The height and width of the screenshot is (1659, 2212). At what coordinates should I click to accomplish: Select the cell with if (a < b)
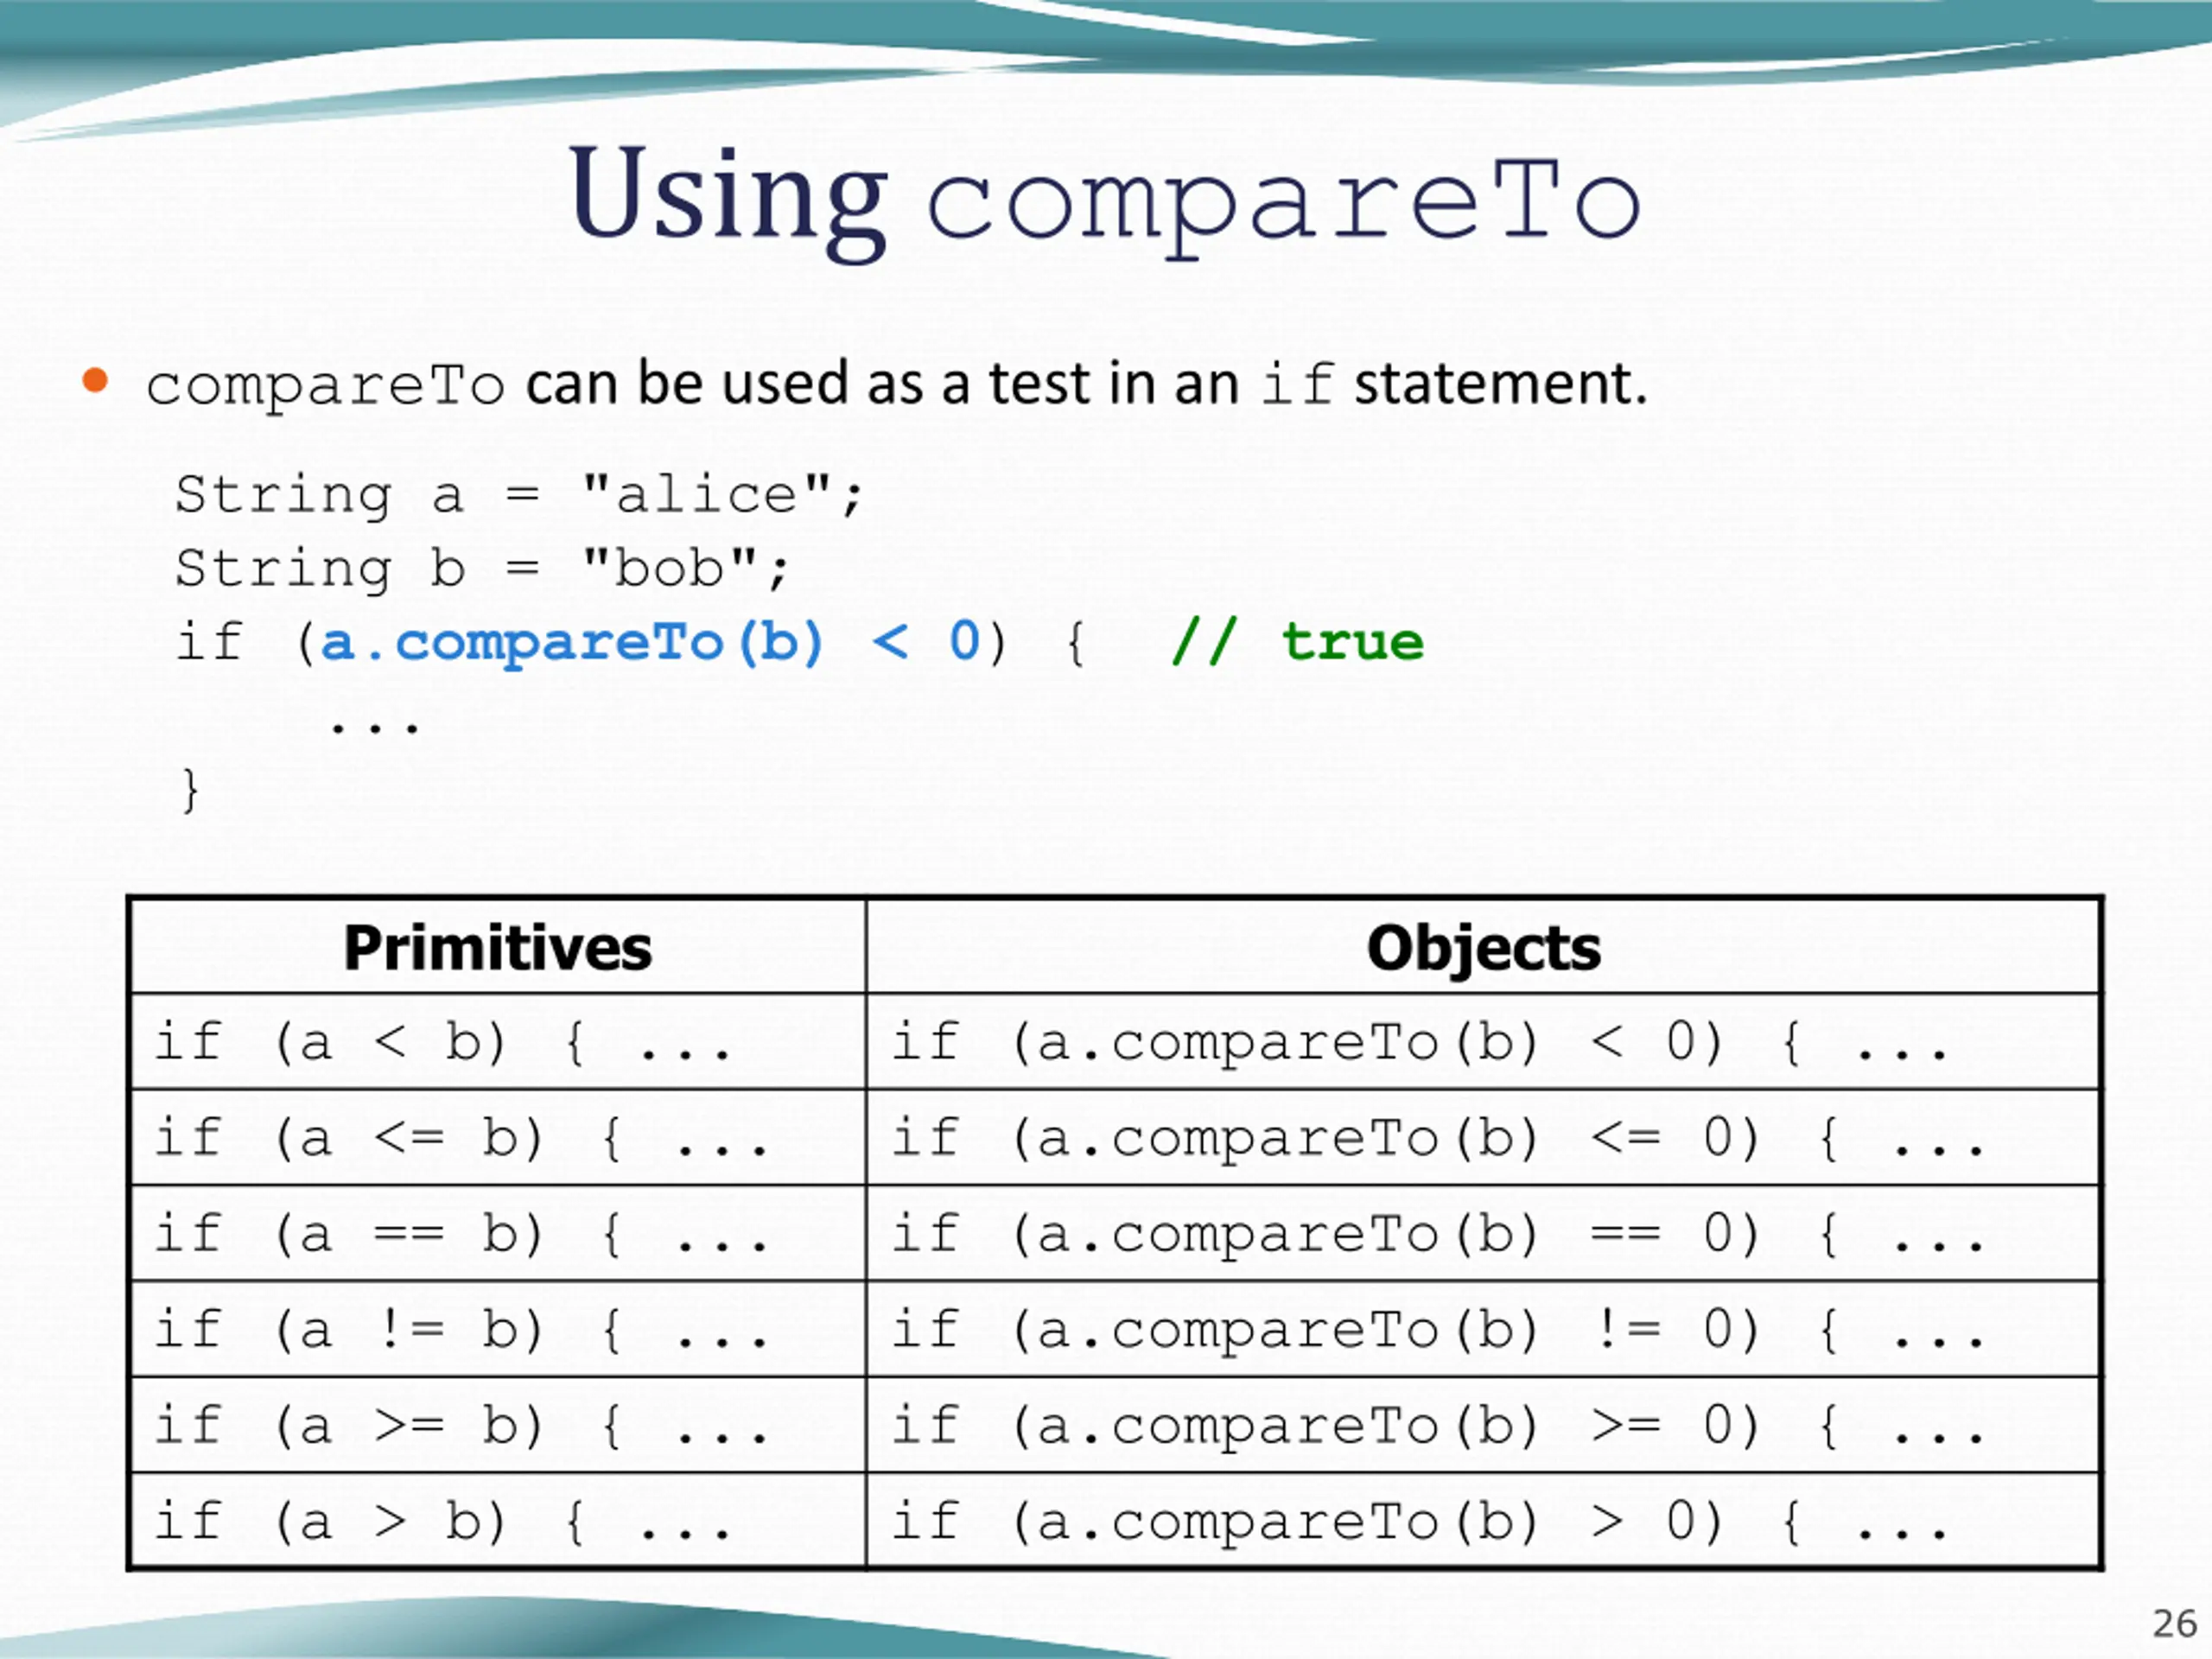click(x=497, y=1042)
